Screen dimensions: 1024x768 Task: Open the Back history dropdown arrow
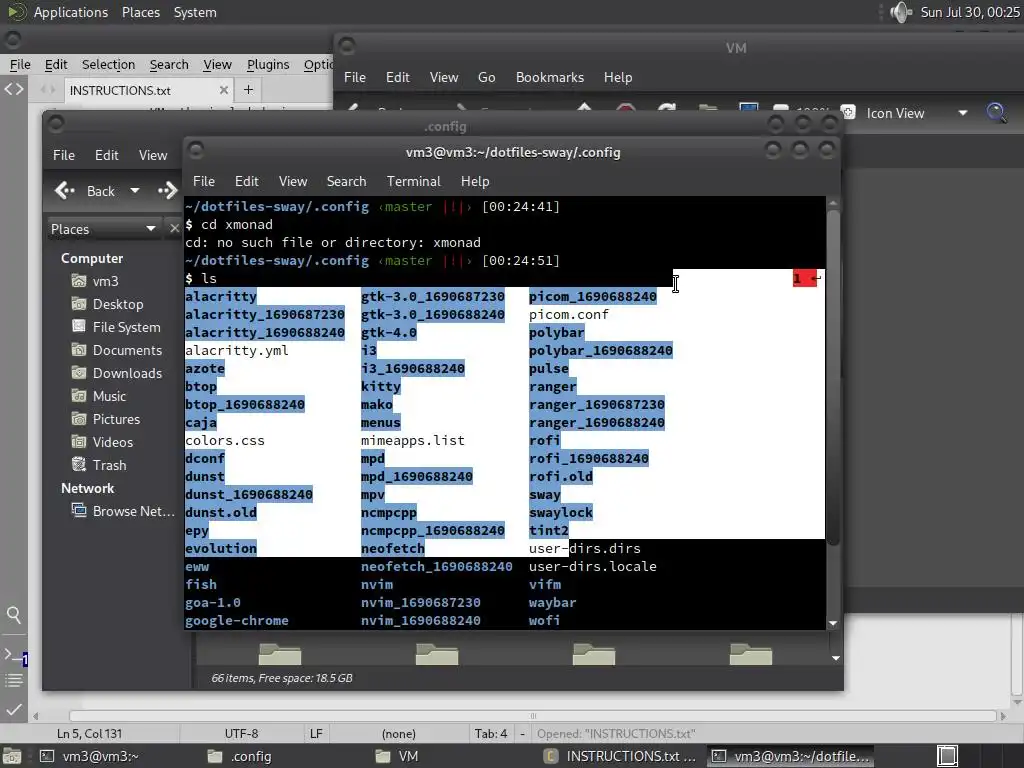pos(135,191)
